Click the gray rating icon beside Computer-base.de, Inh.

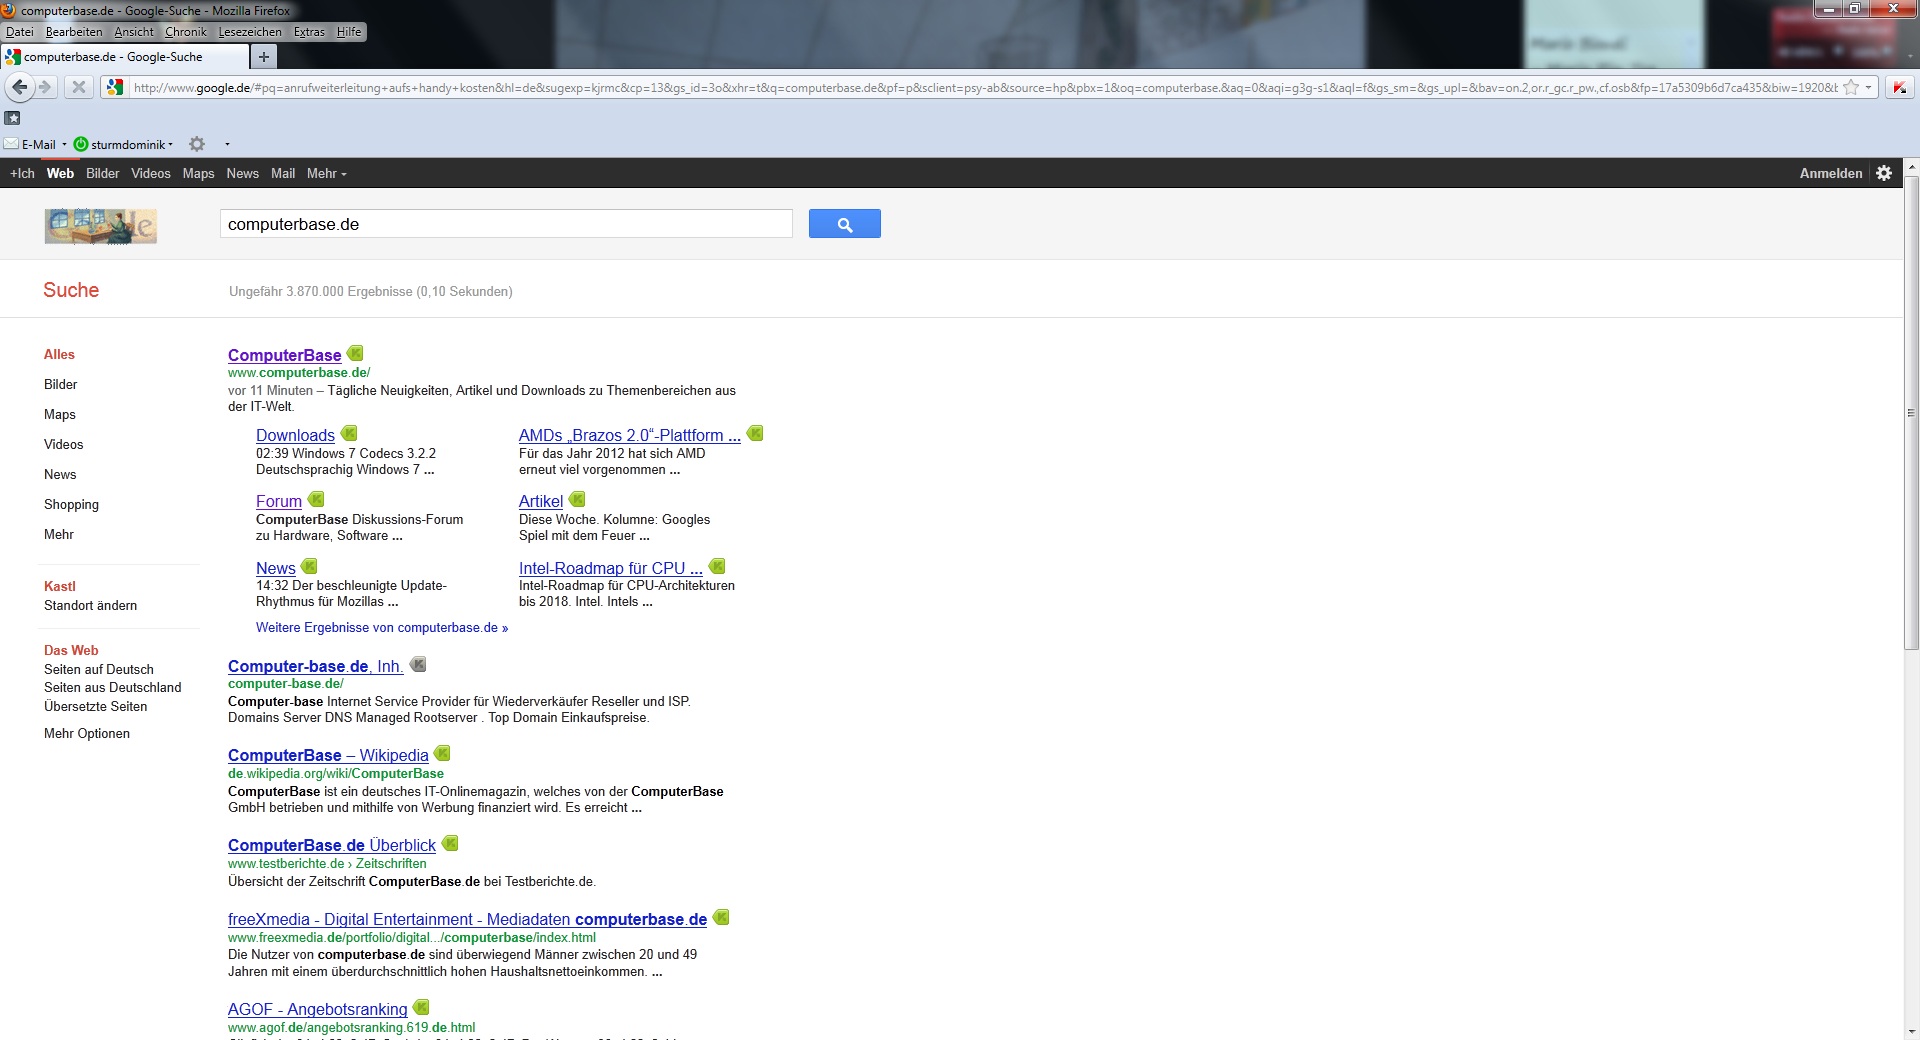418,664
